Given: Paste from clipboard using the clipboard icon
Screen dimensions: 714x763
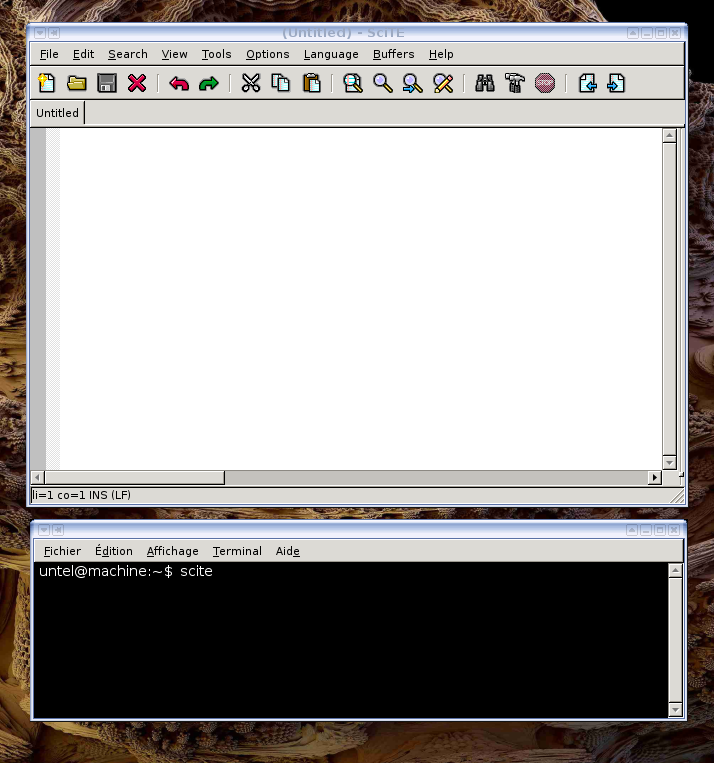Looking at the screenshot, I should [312, 84].
